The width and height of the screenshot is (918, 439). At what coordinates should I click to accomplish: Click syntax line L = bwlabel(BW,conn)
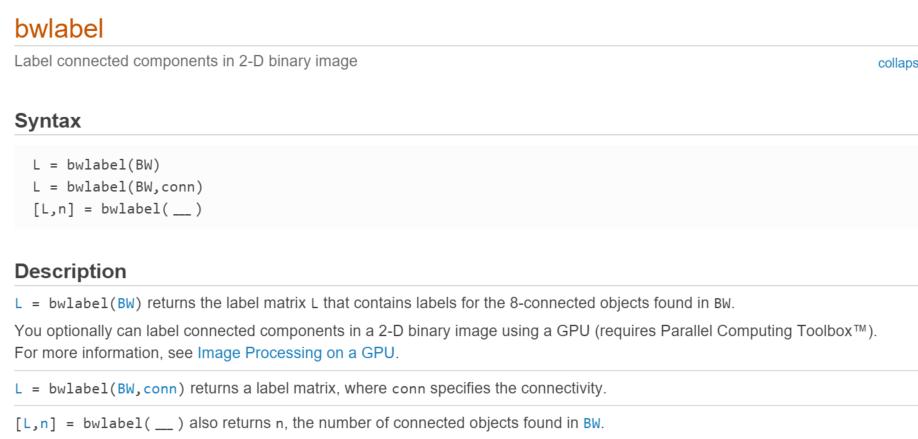coord(118,187)
